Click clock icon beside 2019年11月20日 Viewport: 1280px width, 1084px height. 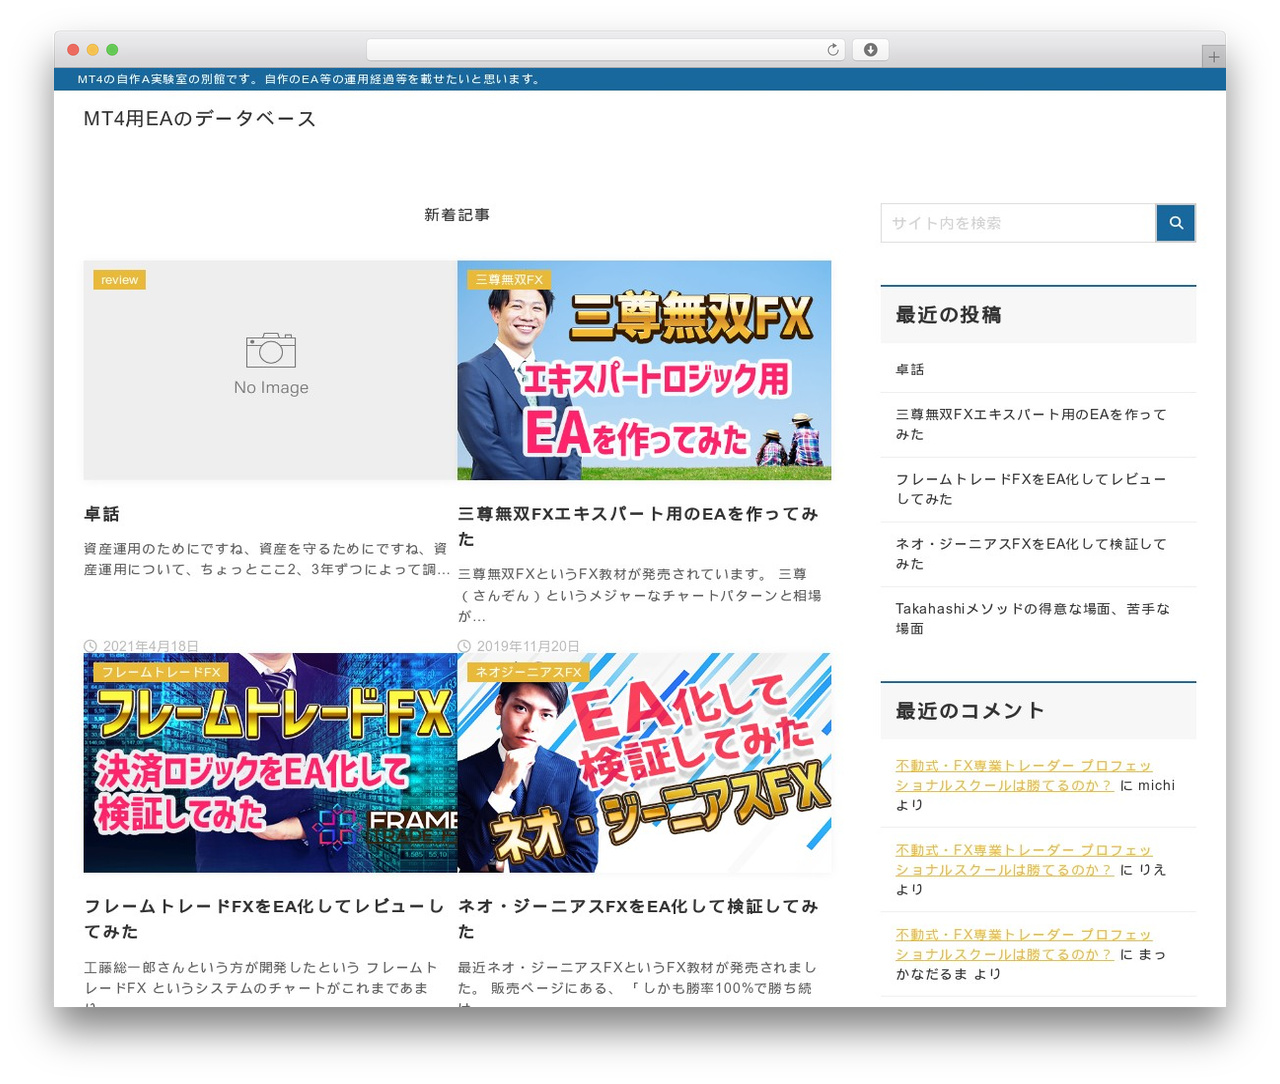click(x=464, y=646)
